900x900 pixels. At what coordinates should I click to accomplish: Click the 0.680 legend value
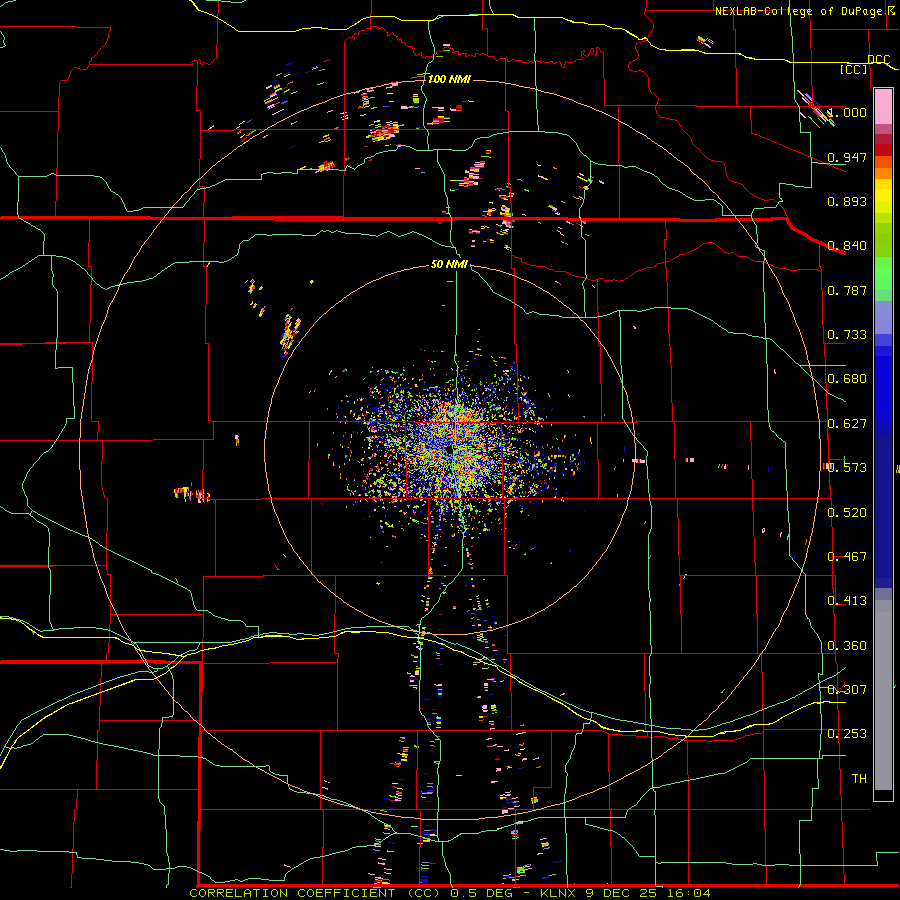pos(847,379)
